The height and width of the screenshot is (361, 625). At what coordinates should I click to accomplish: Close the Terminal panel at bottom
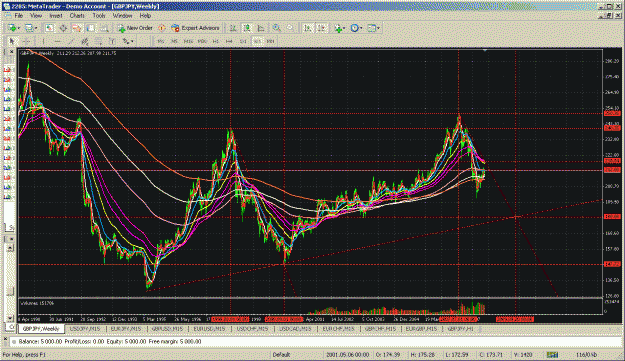pos(5,338)
